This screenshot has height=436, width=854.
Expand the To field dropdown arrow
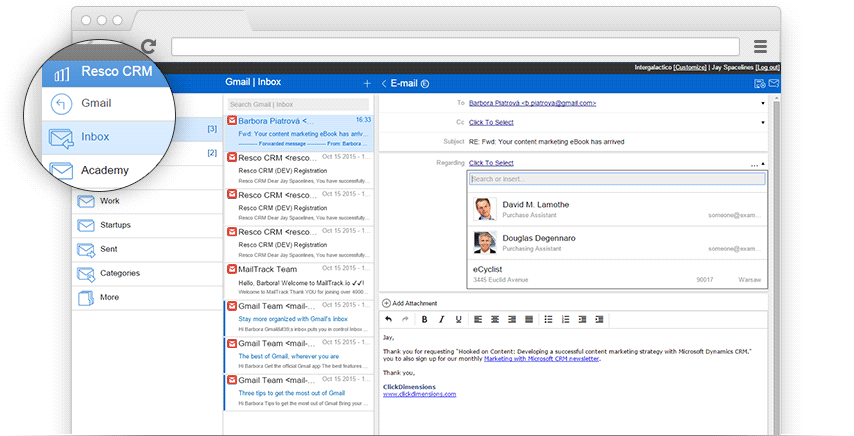[763, 103]
